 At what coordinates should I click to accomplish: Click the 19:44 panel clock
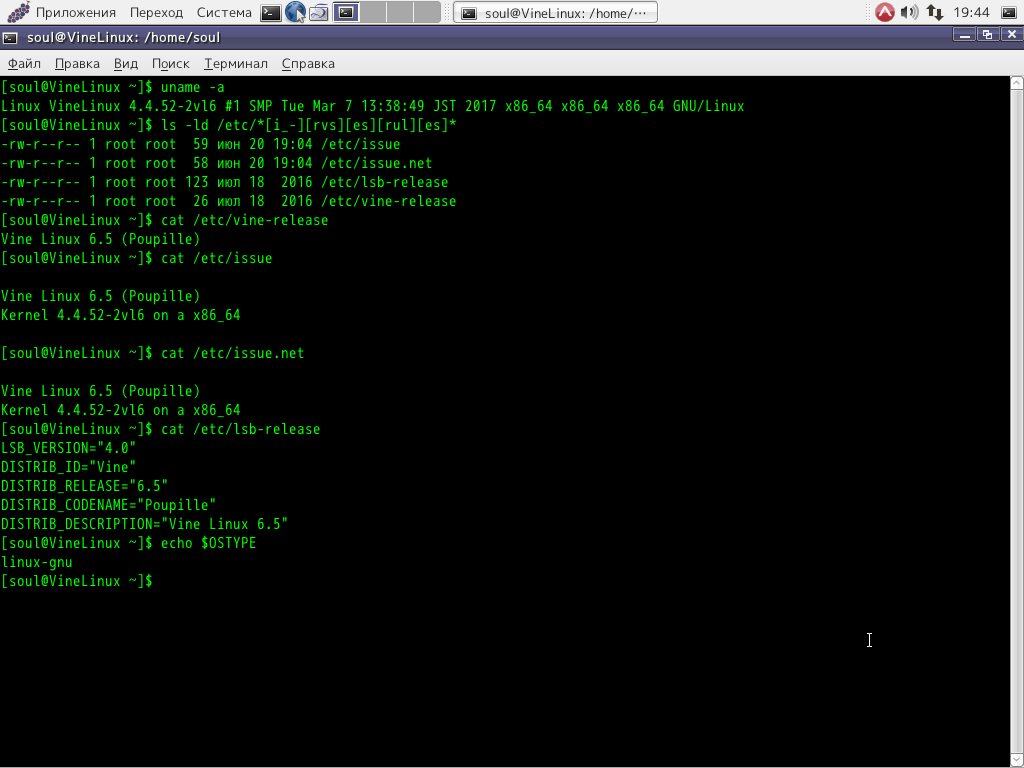pyautogui.click(x=971, y=12)
